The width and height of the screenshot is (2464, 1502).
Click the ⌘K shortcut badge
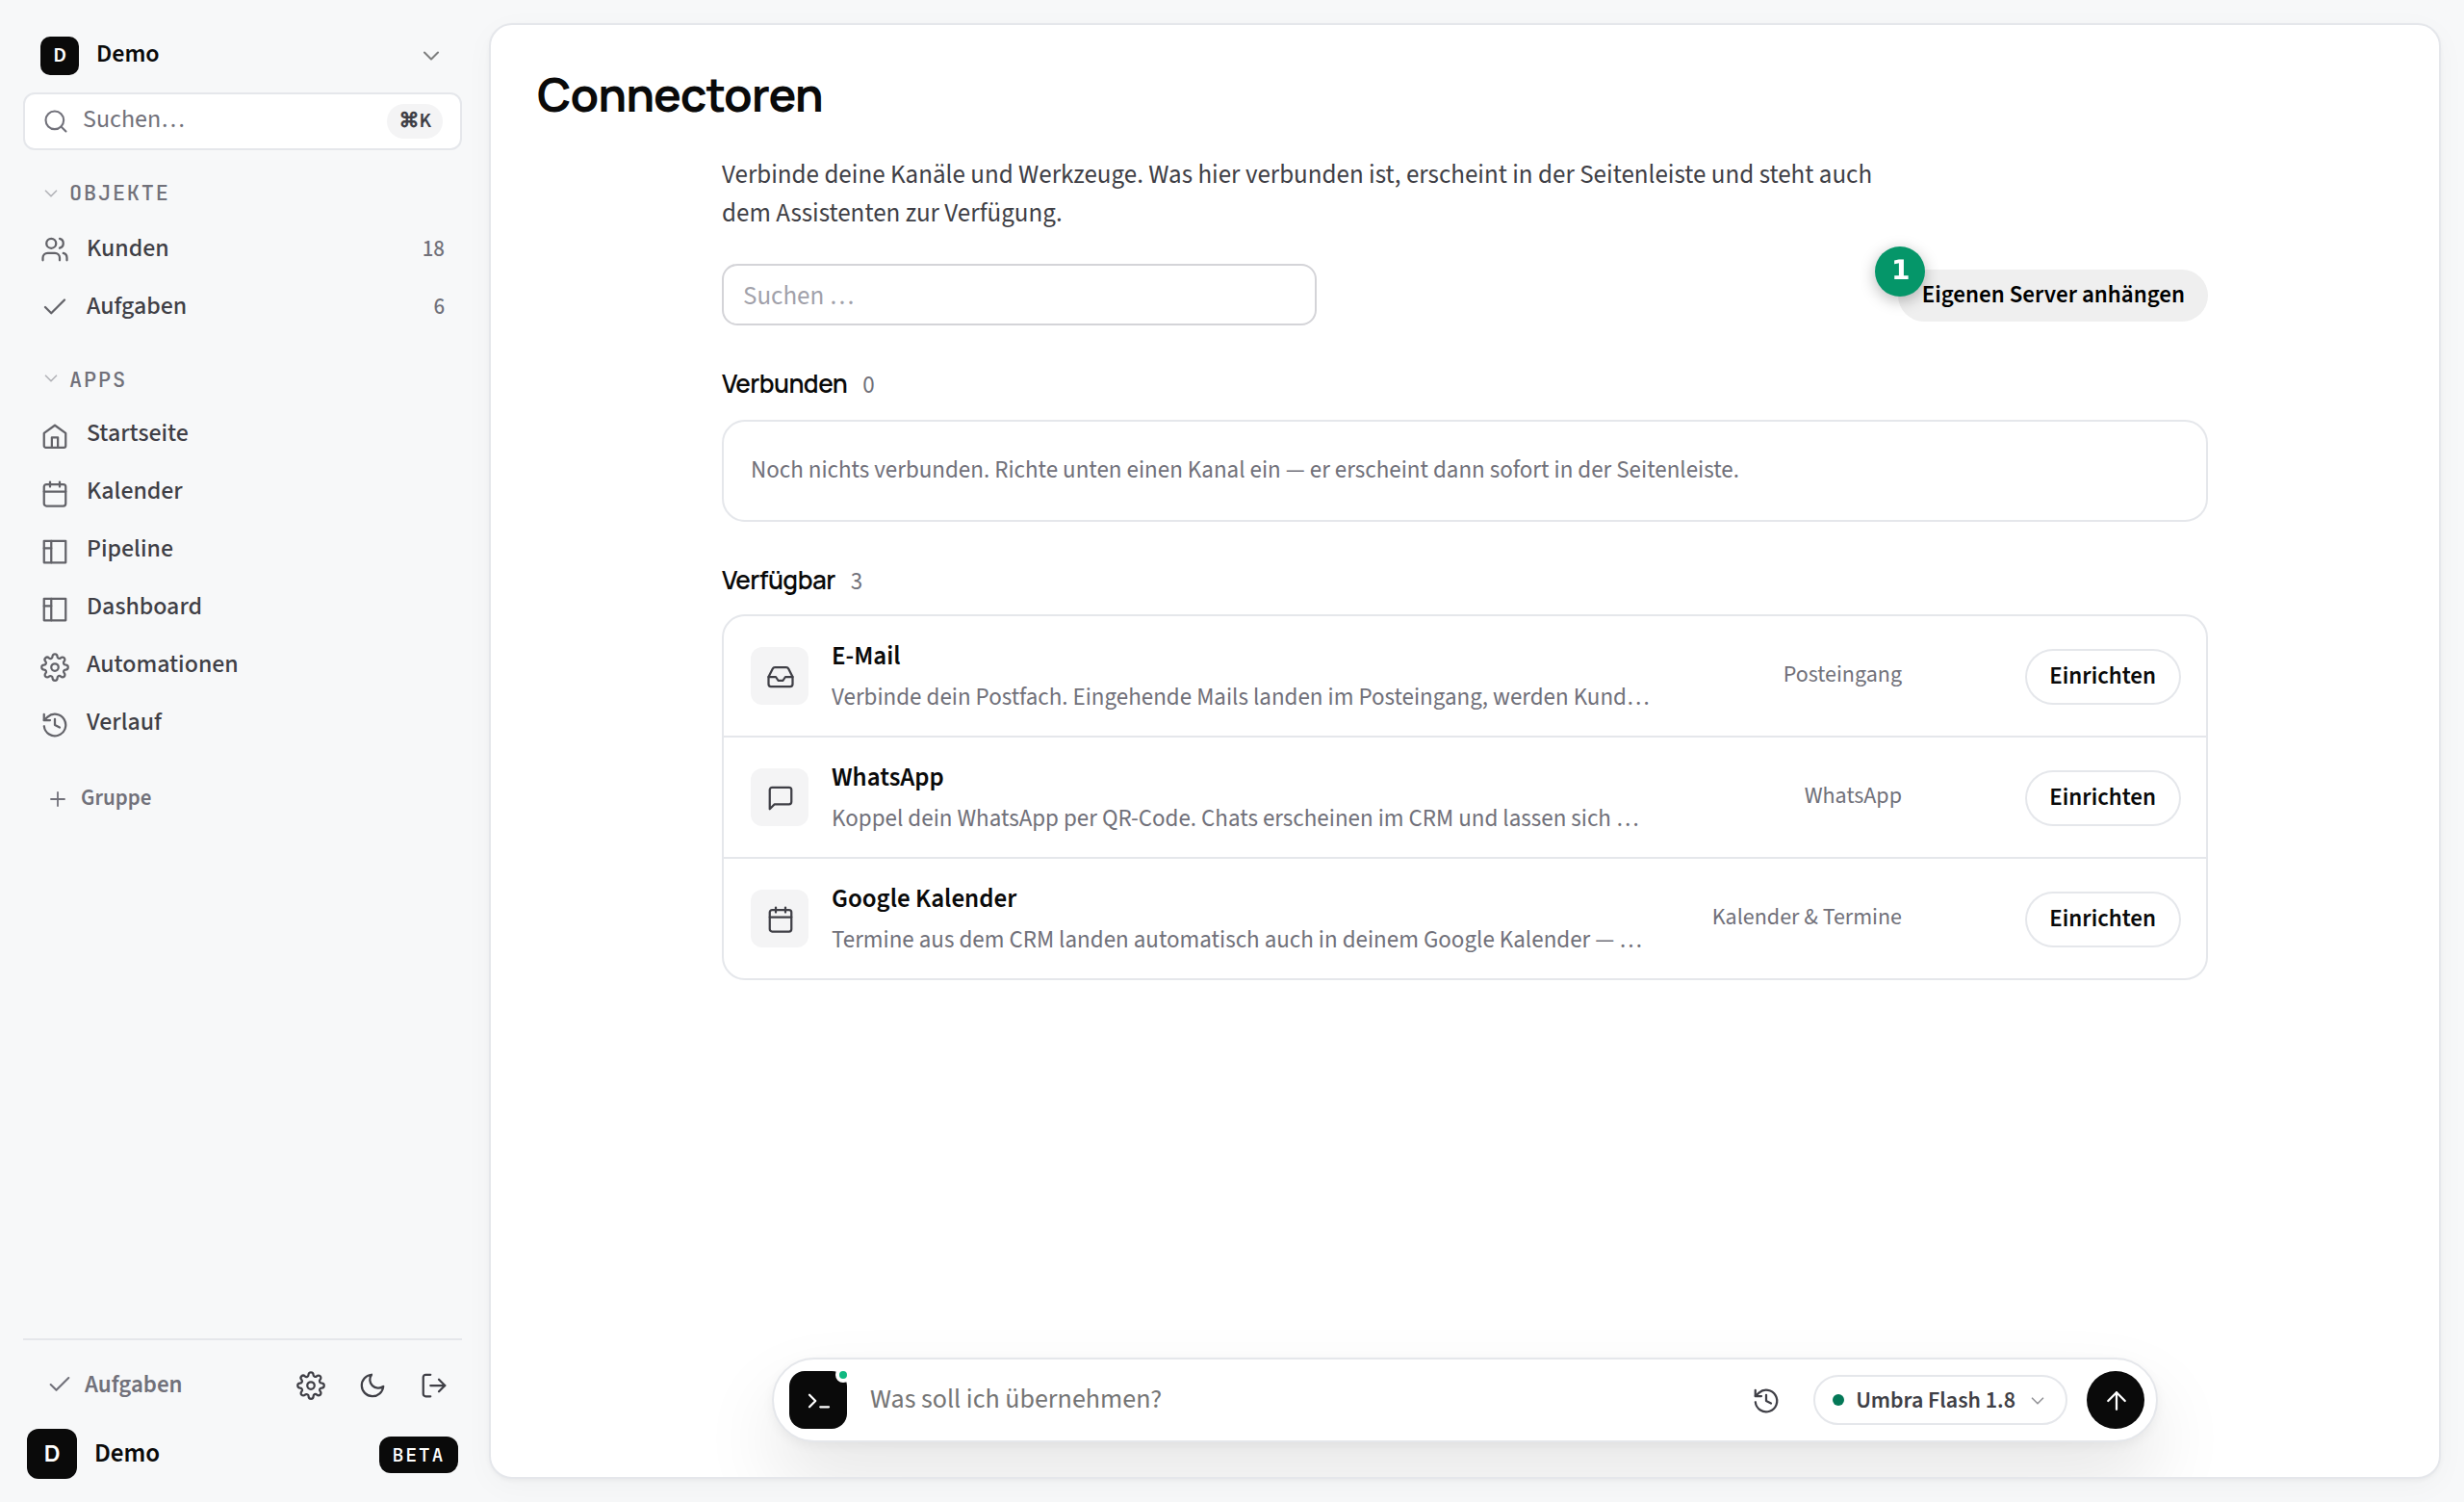tap(415, 121)
